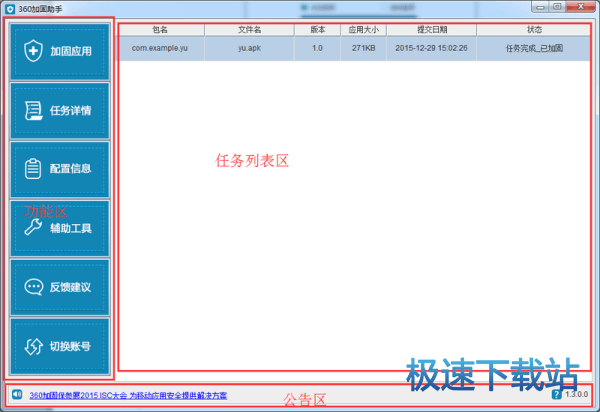Click the 271KB size cell
Image resolution: width=600 pixels, height=412 pixels.
click(364, 48)
